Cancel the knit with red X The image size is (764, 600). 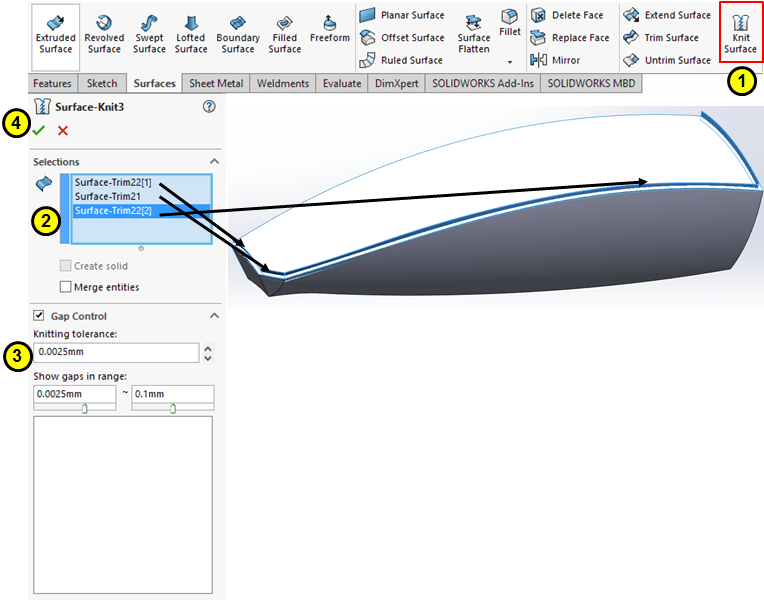(63, 131)
